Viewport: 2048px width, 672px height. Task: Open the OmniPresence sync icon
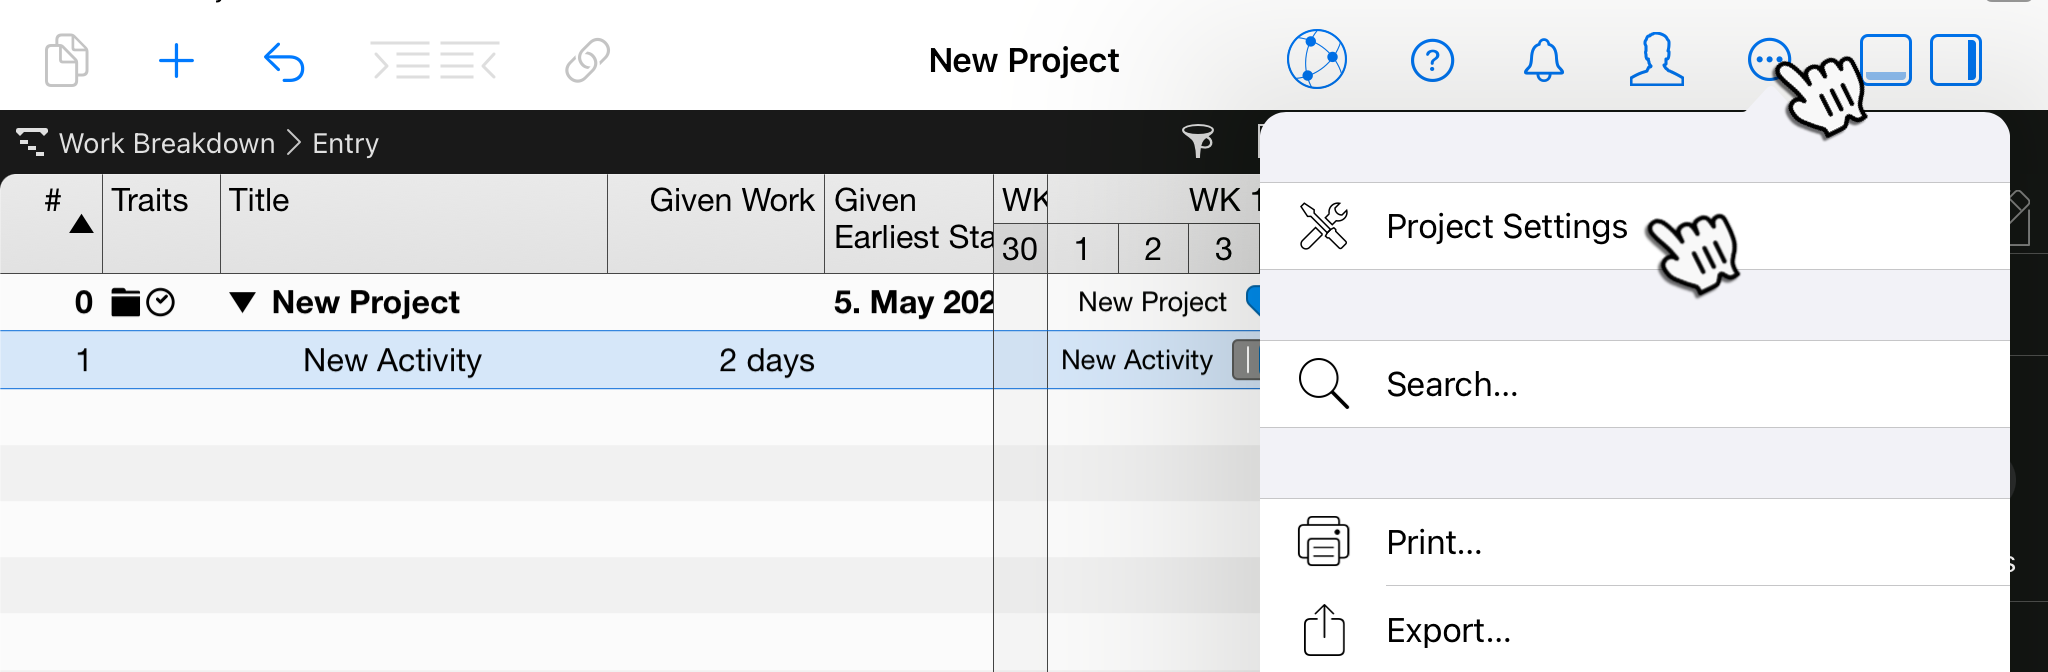point(1317,60)
